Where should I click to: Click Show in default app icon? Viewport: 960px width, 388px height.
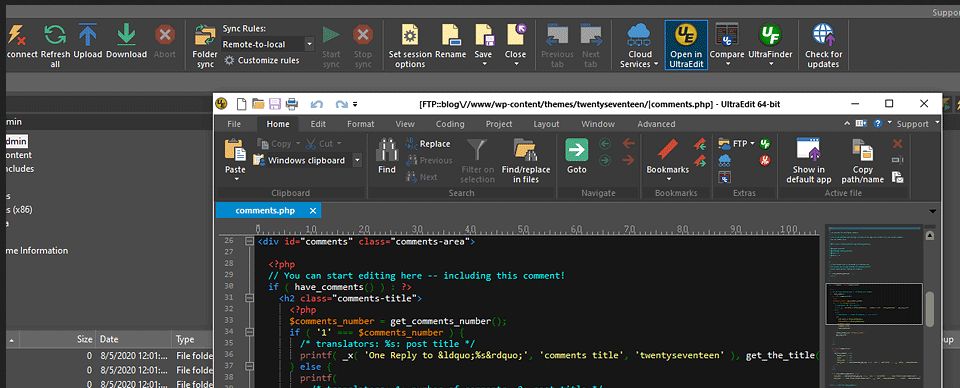point(808,149)
